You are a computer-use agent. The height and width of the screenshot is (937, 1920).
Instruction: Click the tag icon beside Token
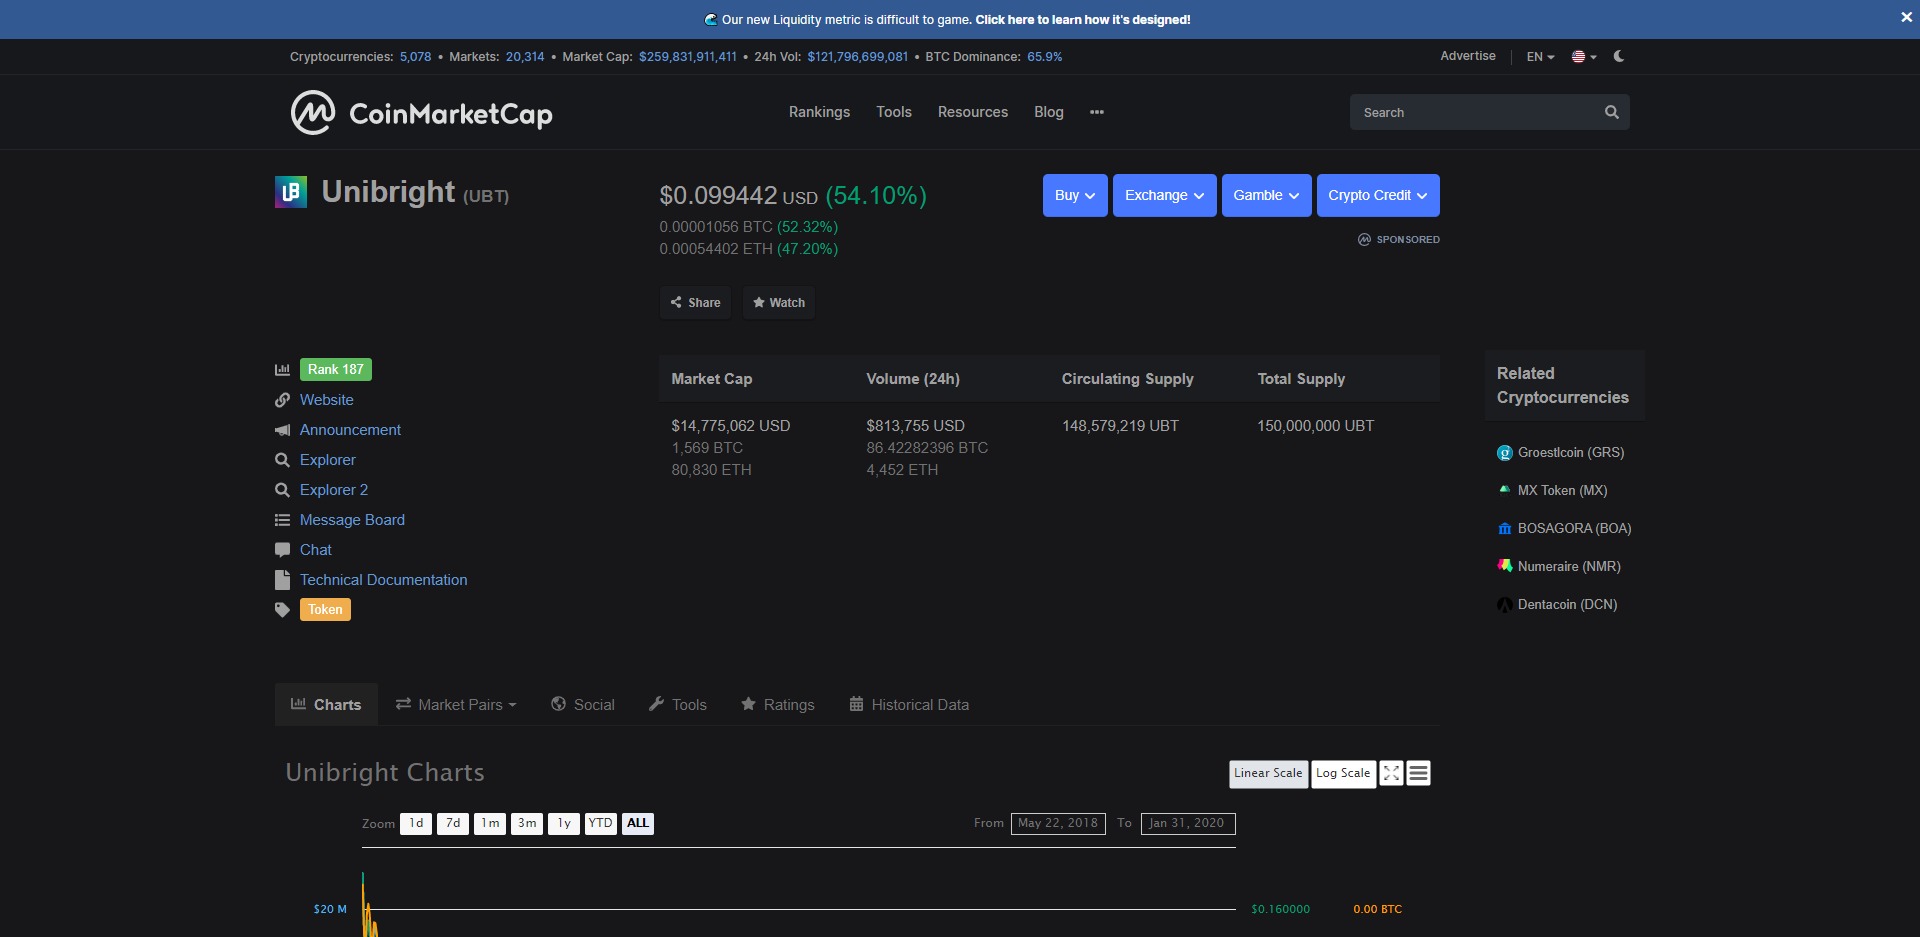pyautogui.click(x=282, y=610)
